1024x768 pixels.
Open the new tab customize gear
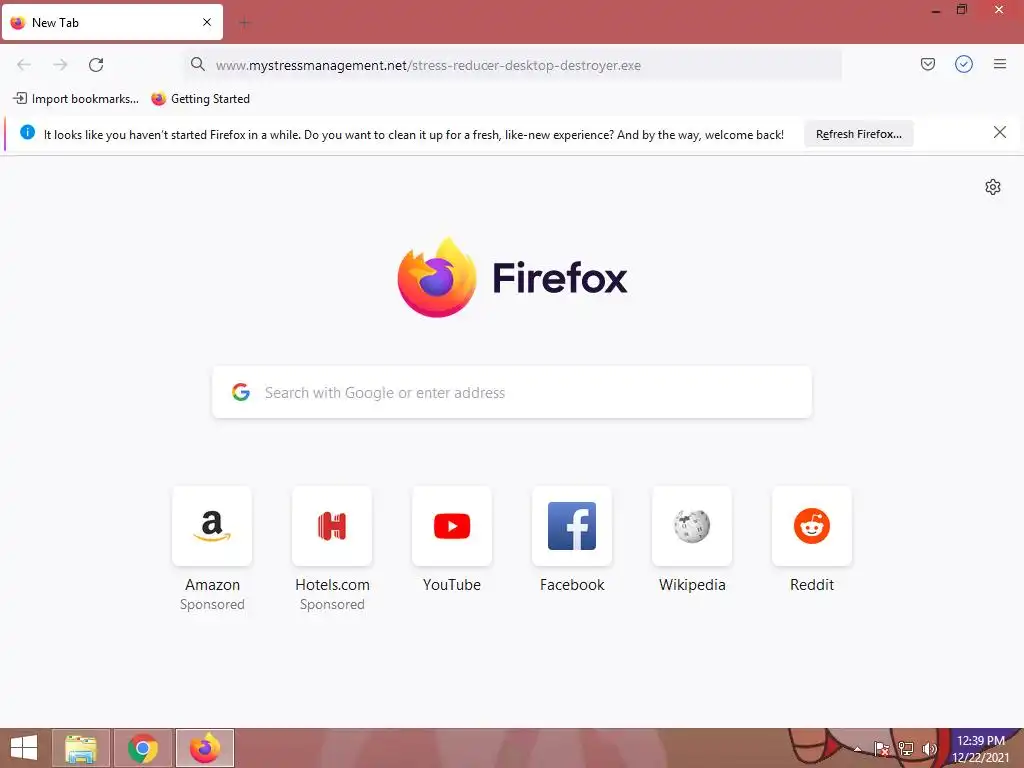(x=992, y=187)
